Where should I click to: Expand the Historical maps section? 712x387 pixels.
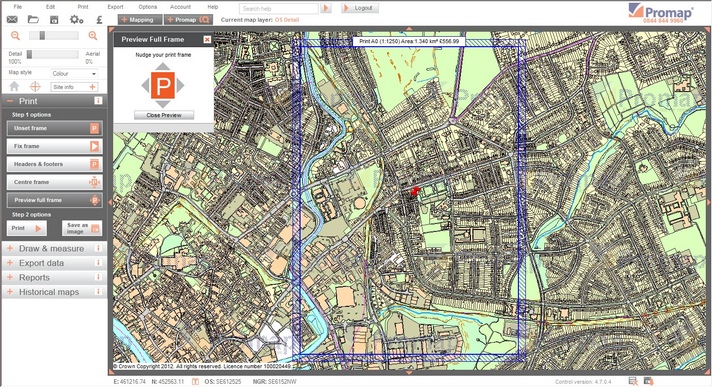click(54, 292)
